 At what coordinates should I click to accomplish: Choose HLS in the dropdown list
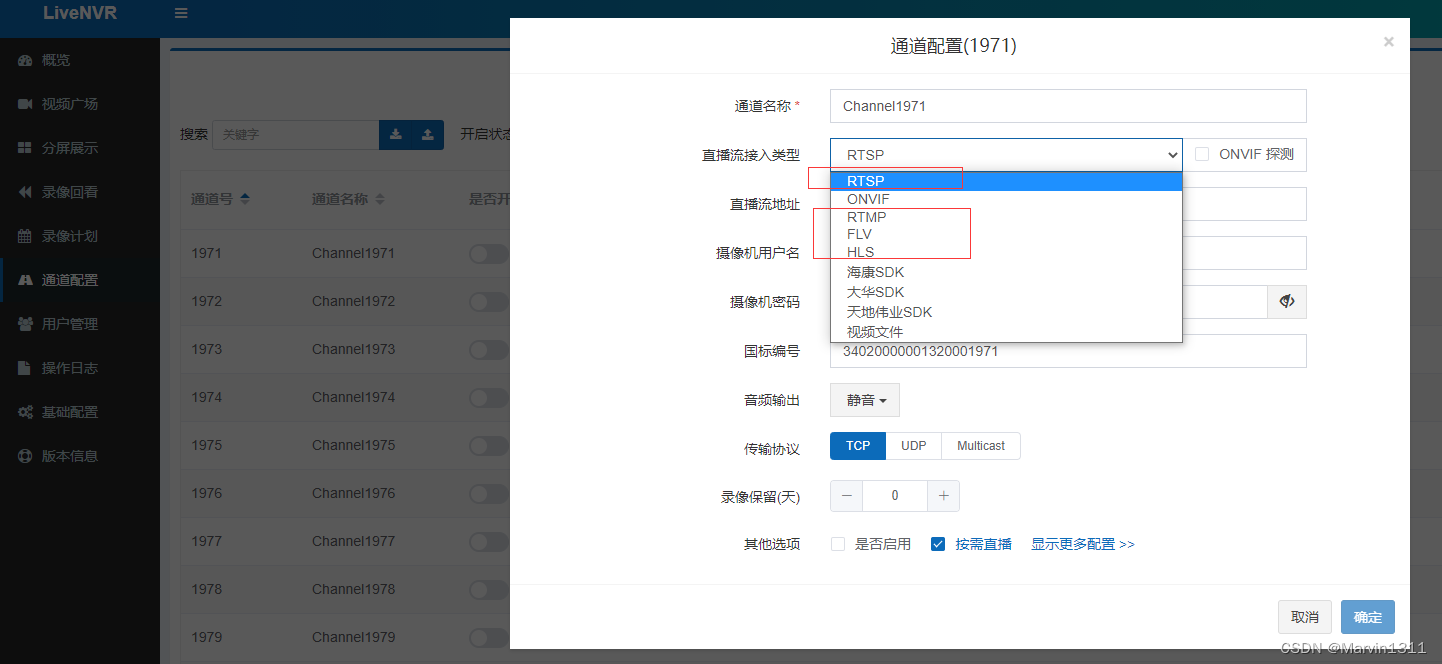point(1006,252)
